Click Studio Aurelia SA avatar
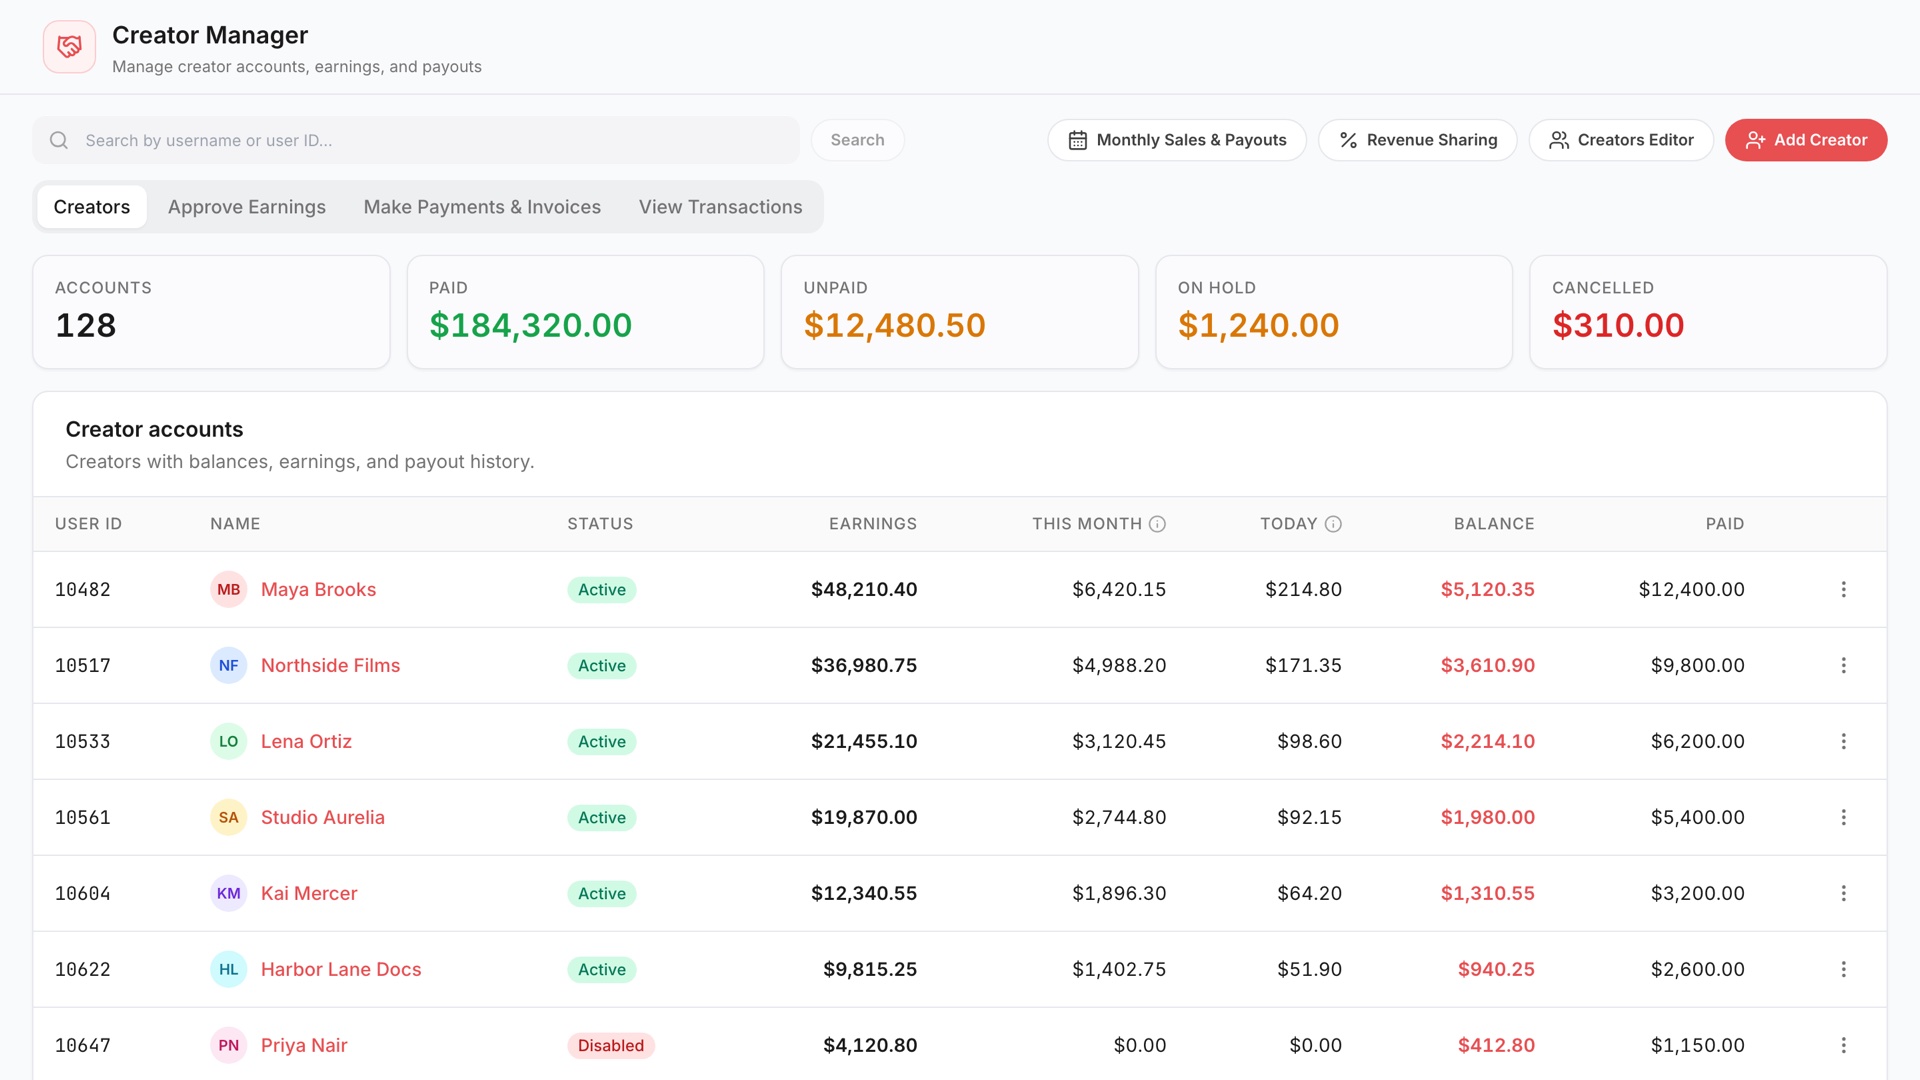Viewport: 1920px width, 1080px height. click(228, 818)
